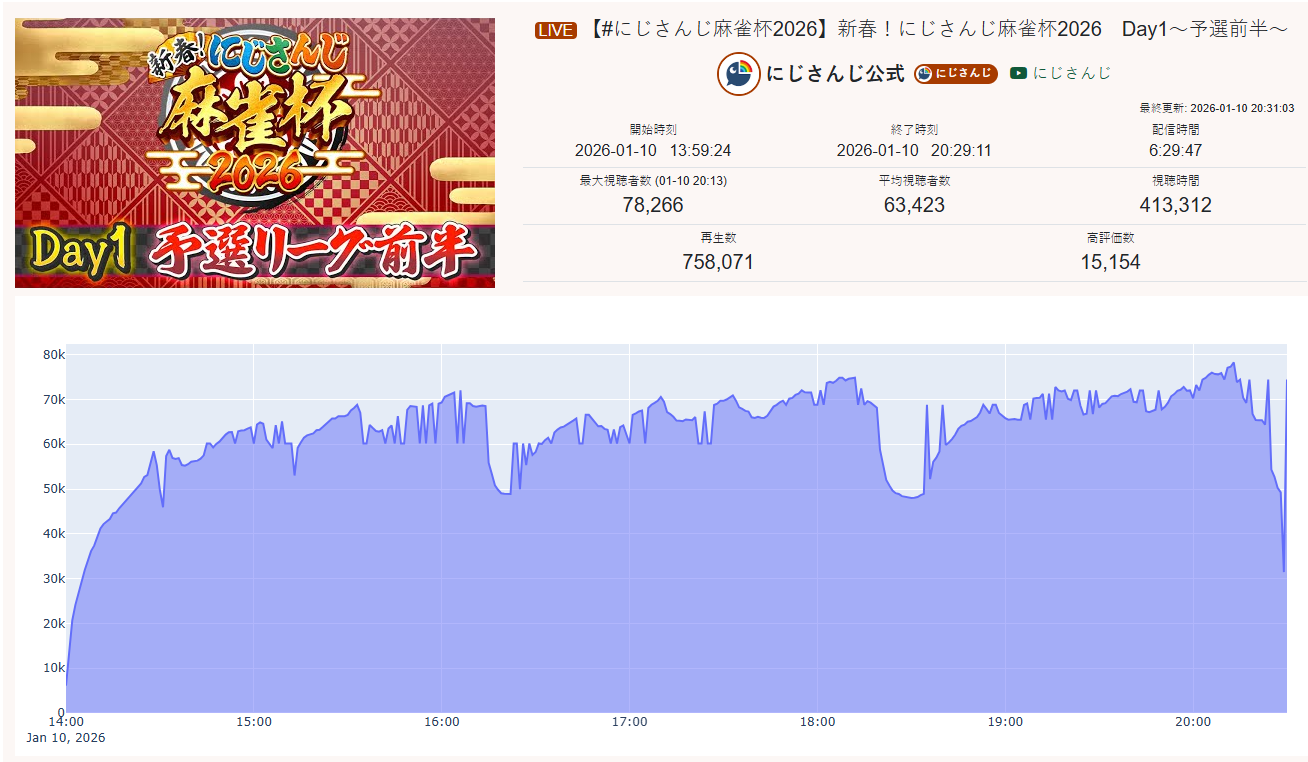Screen dimensions: 1308x762
Task: Click the 18:00 time axis label
Action: coord(818,722)
